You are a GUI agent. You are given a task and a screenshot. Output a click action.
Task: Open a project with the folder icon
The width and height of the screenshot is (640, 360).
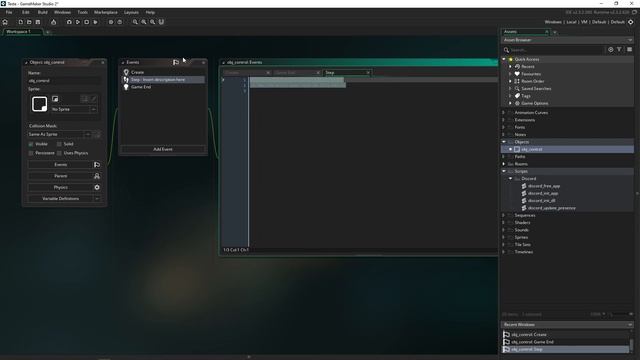29,22
